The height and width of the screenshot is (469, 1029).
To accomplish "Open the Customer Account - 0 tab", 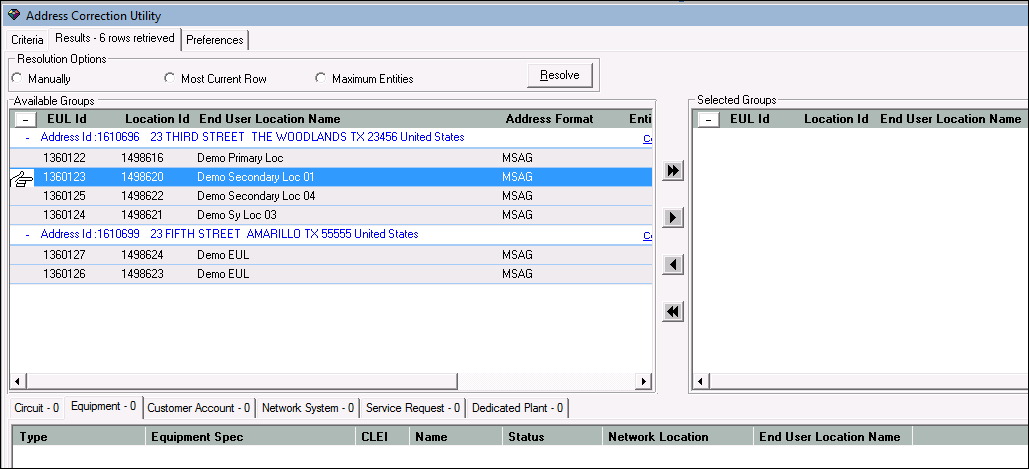I will 199,408.
